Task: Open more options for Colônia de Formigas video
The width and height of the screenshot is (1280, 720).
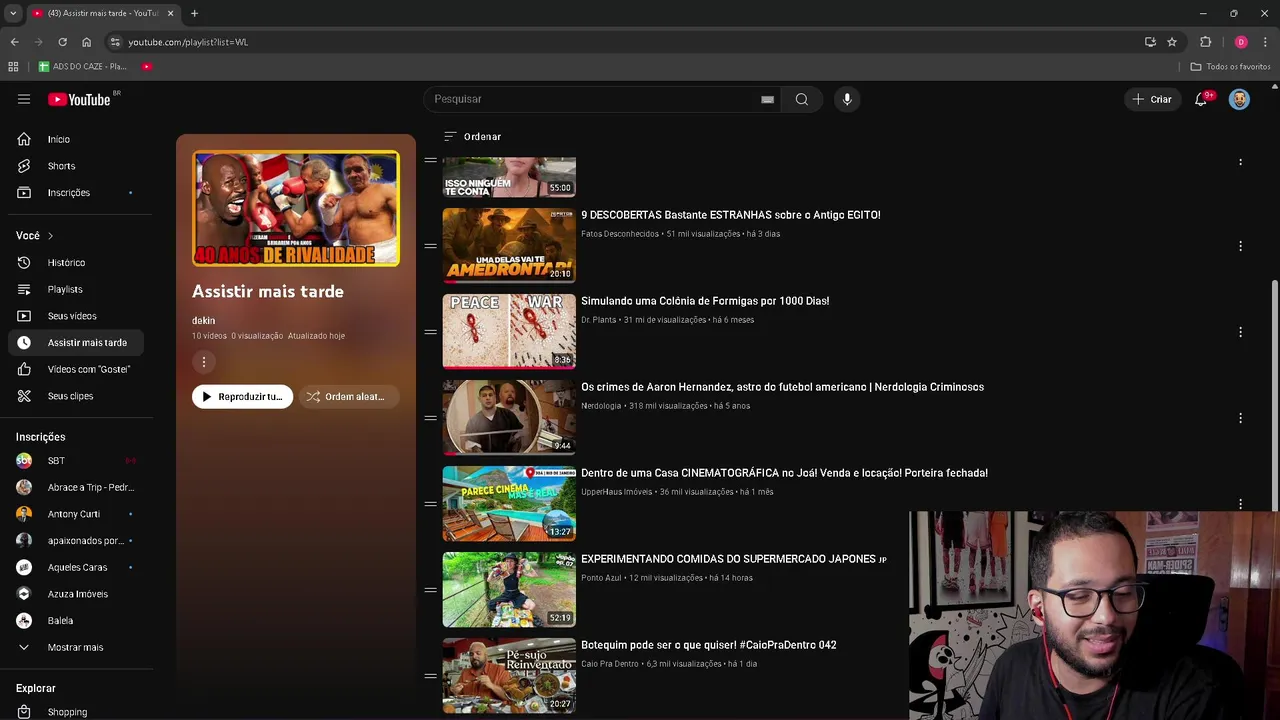Action: point(1240,332)
